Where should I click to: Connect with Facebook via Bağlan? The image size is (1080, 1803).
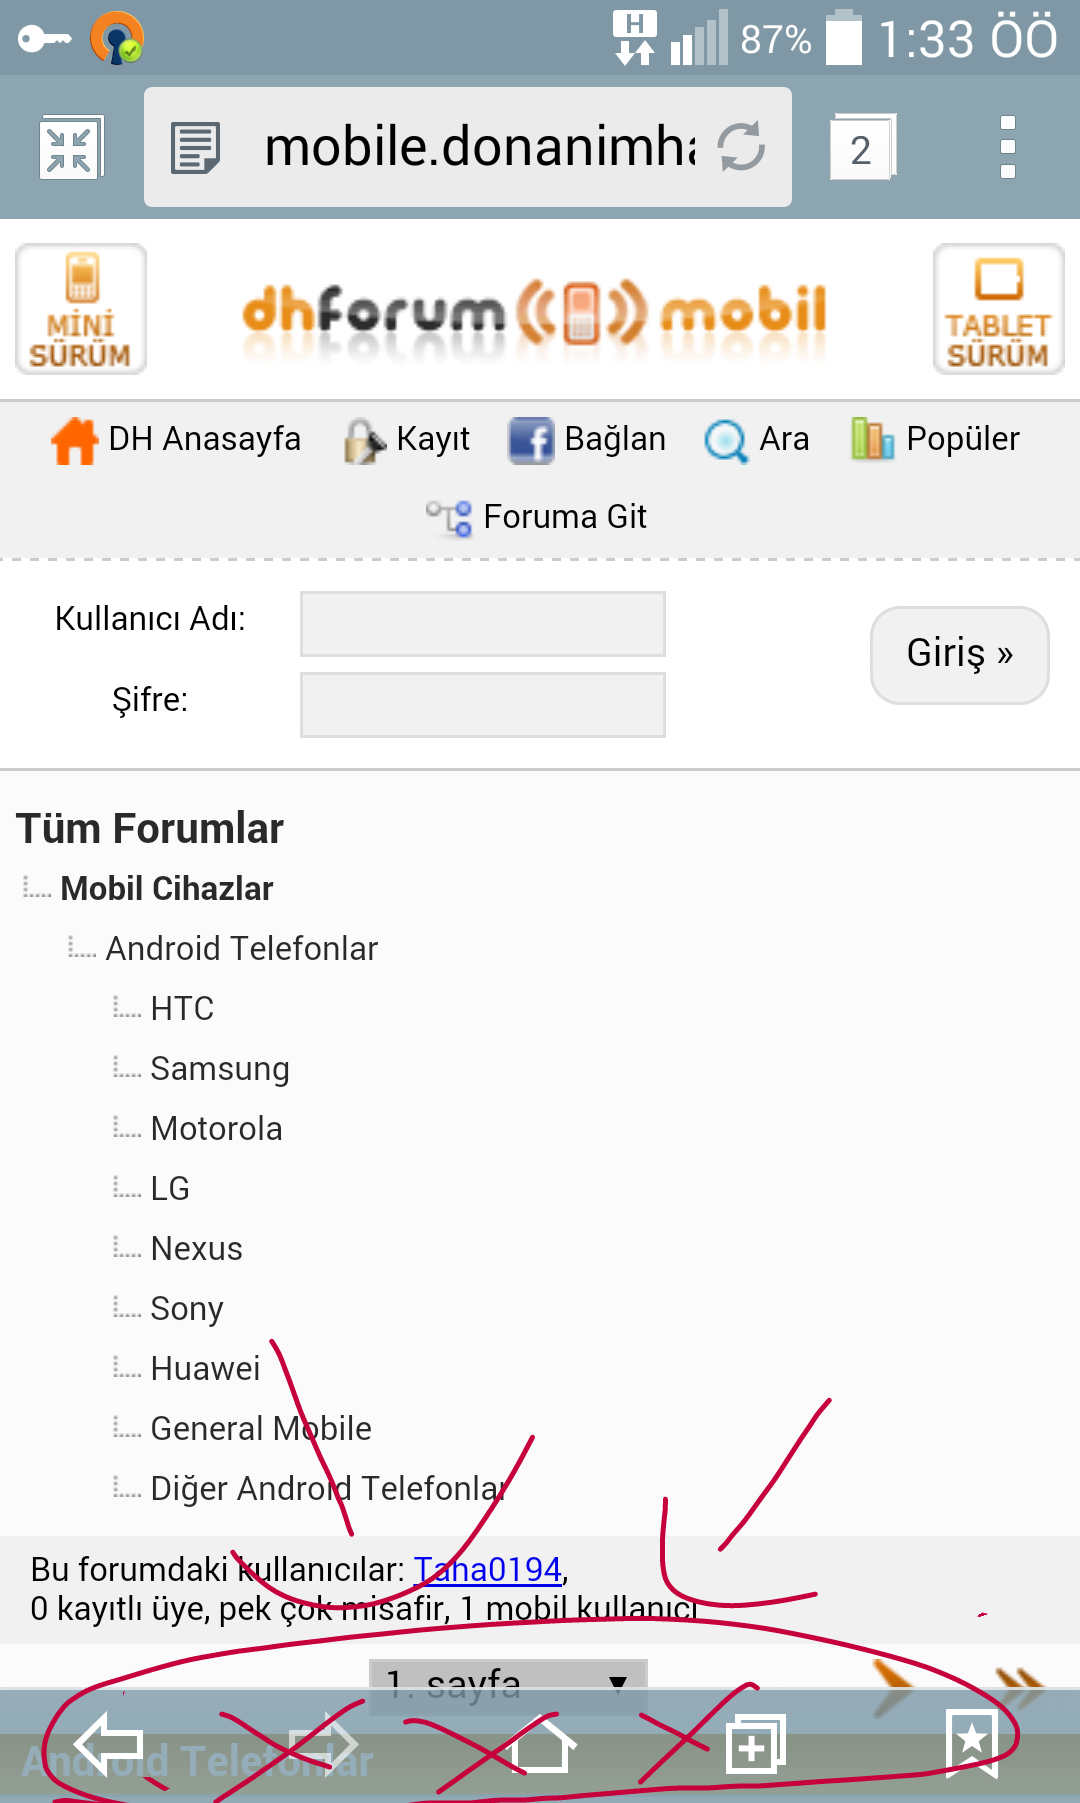(x=587, y=440)
